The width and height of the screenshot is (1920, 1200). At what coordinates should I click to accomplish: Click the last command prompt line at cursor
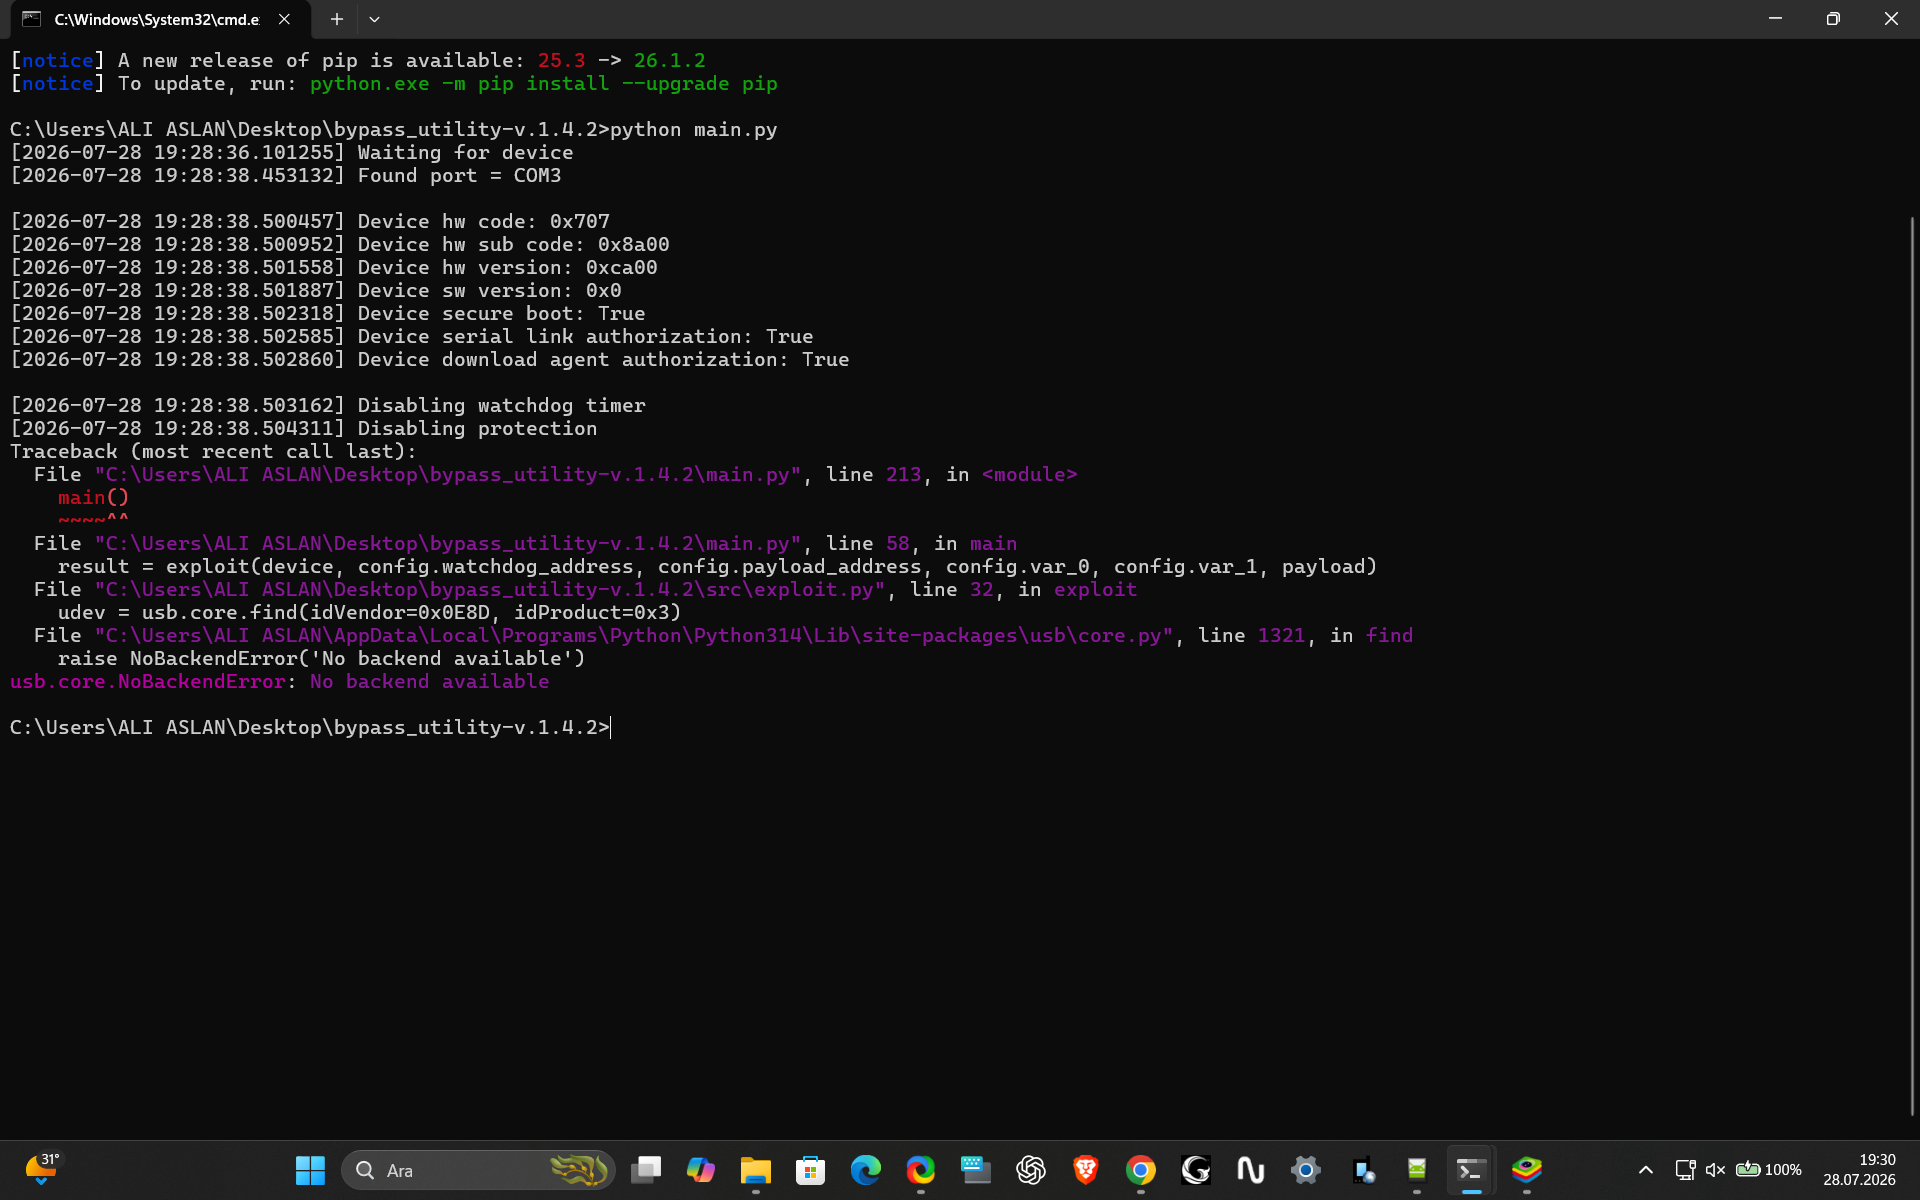click(x=310, y=728)
